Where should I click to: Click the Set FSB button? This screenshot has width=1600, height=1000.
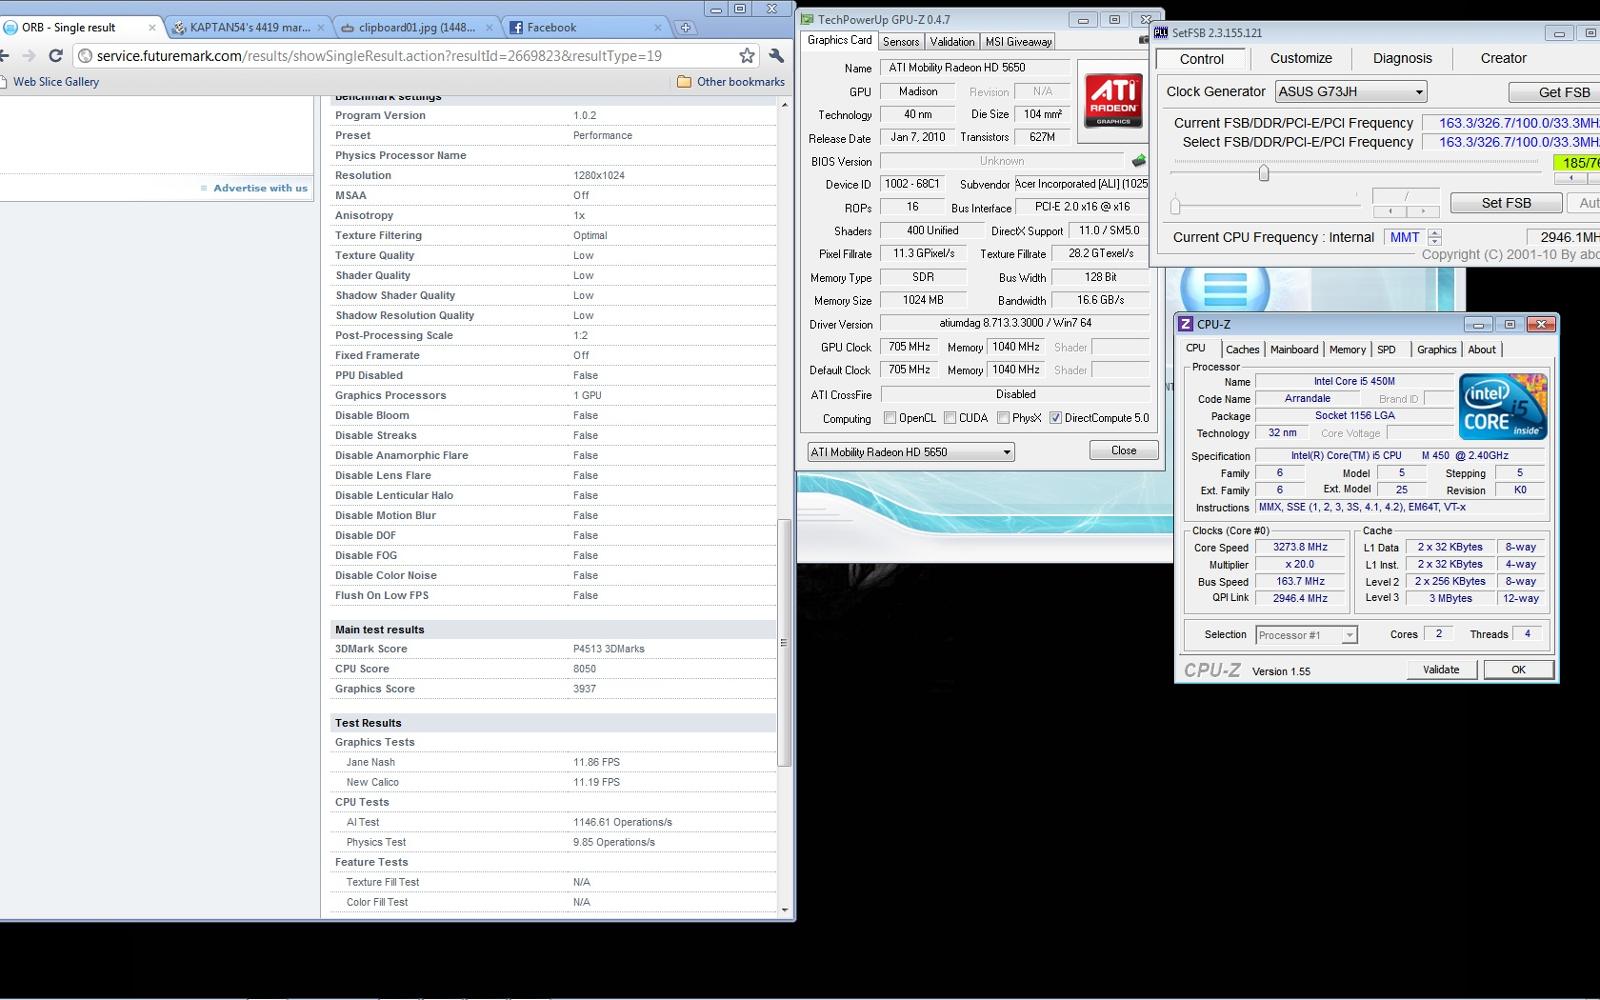point(1506,203)
